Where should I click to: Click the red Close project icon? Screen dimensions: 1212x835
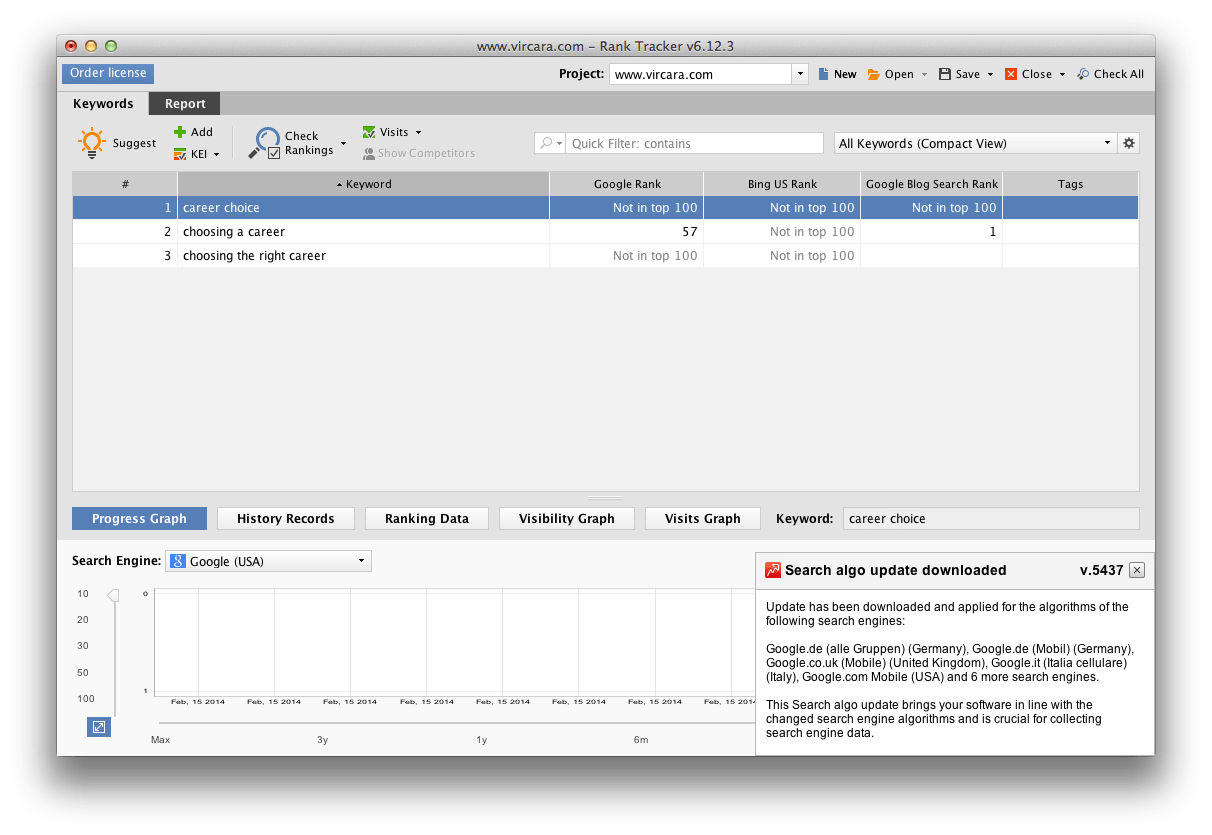(1011, 74)
